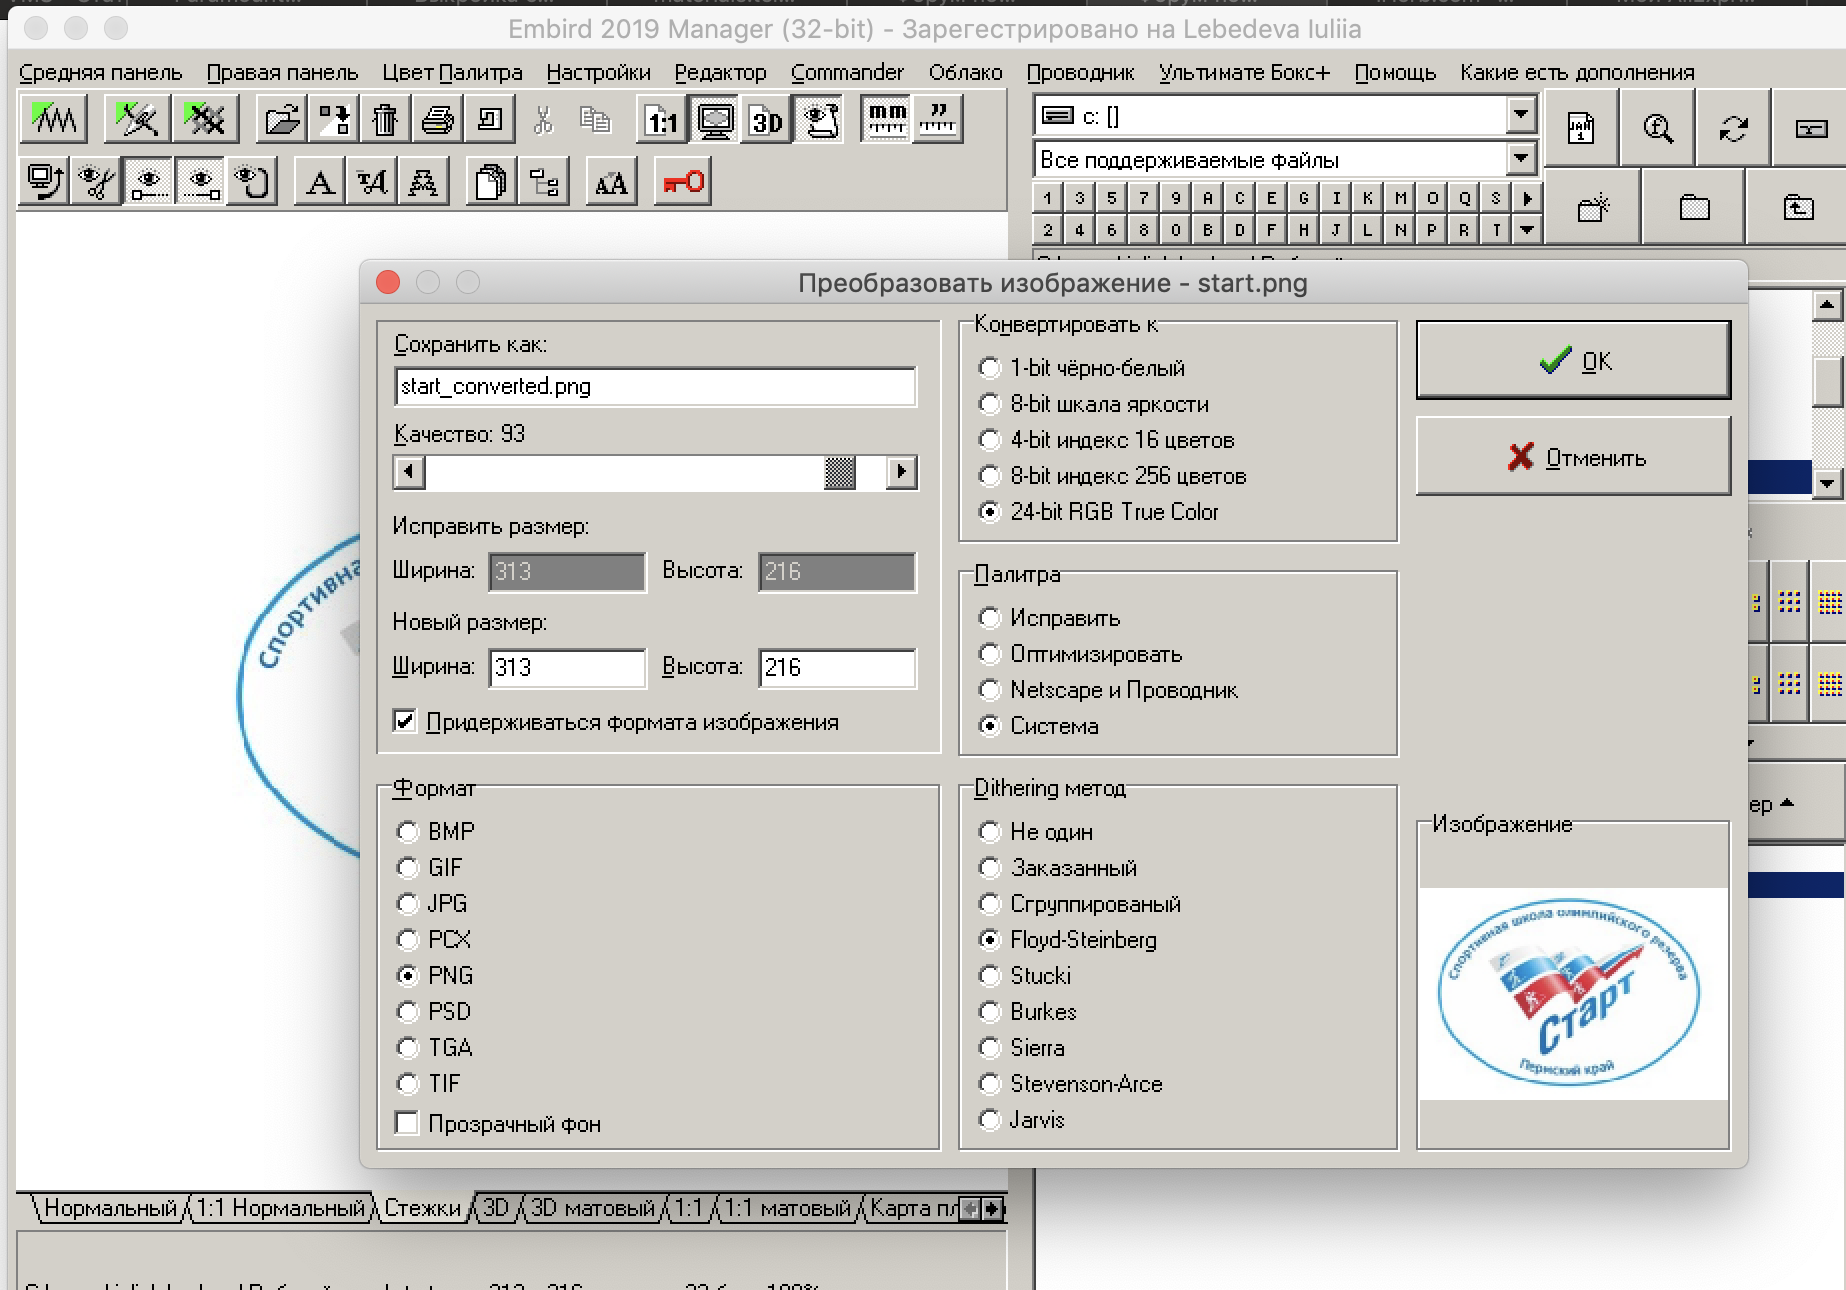Click the Отменить cancel button

pyautogui.click(x=1573, y=458)
